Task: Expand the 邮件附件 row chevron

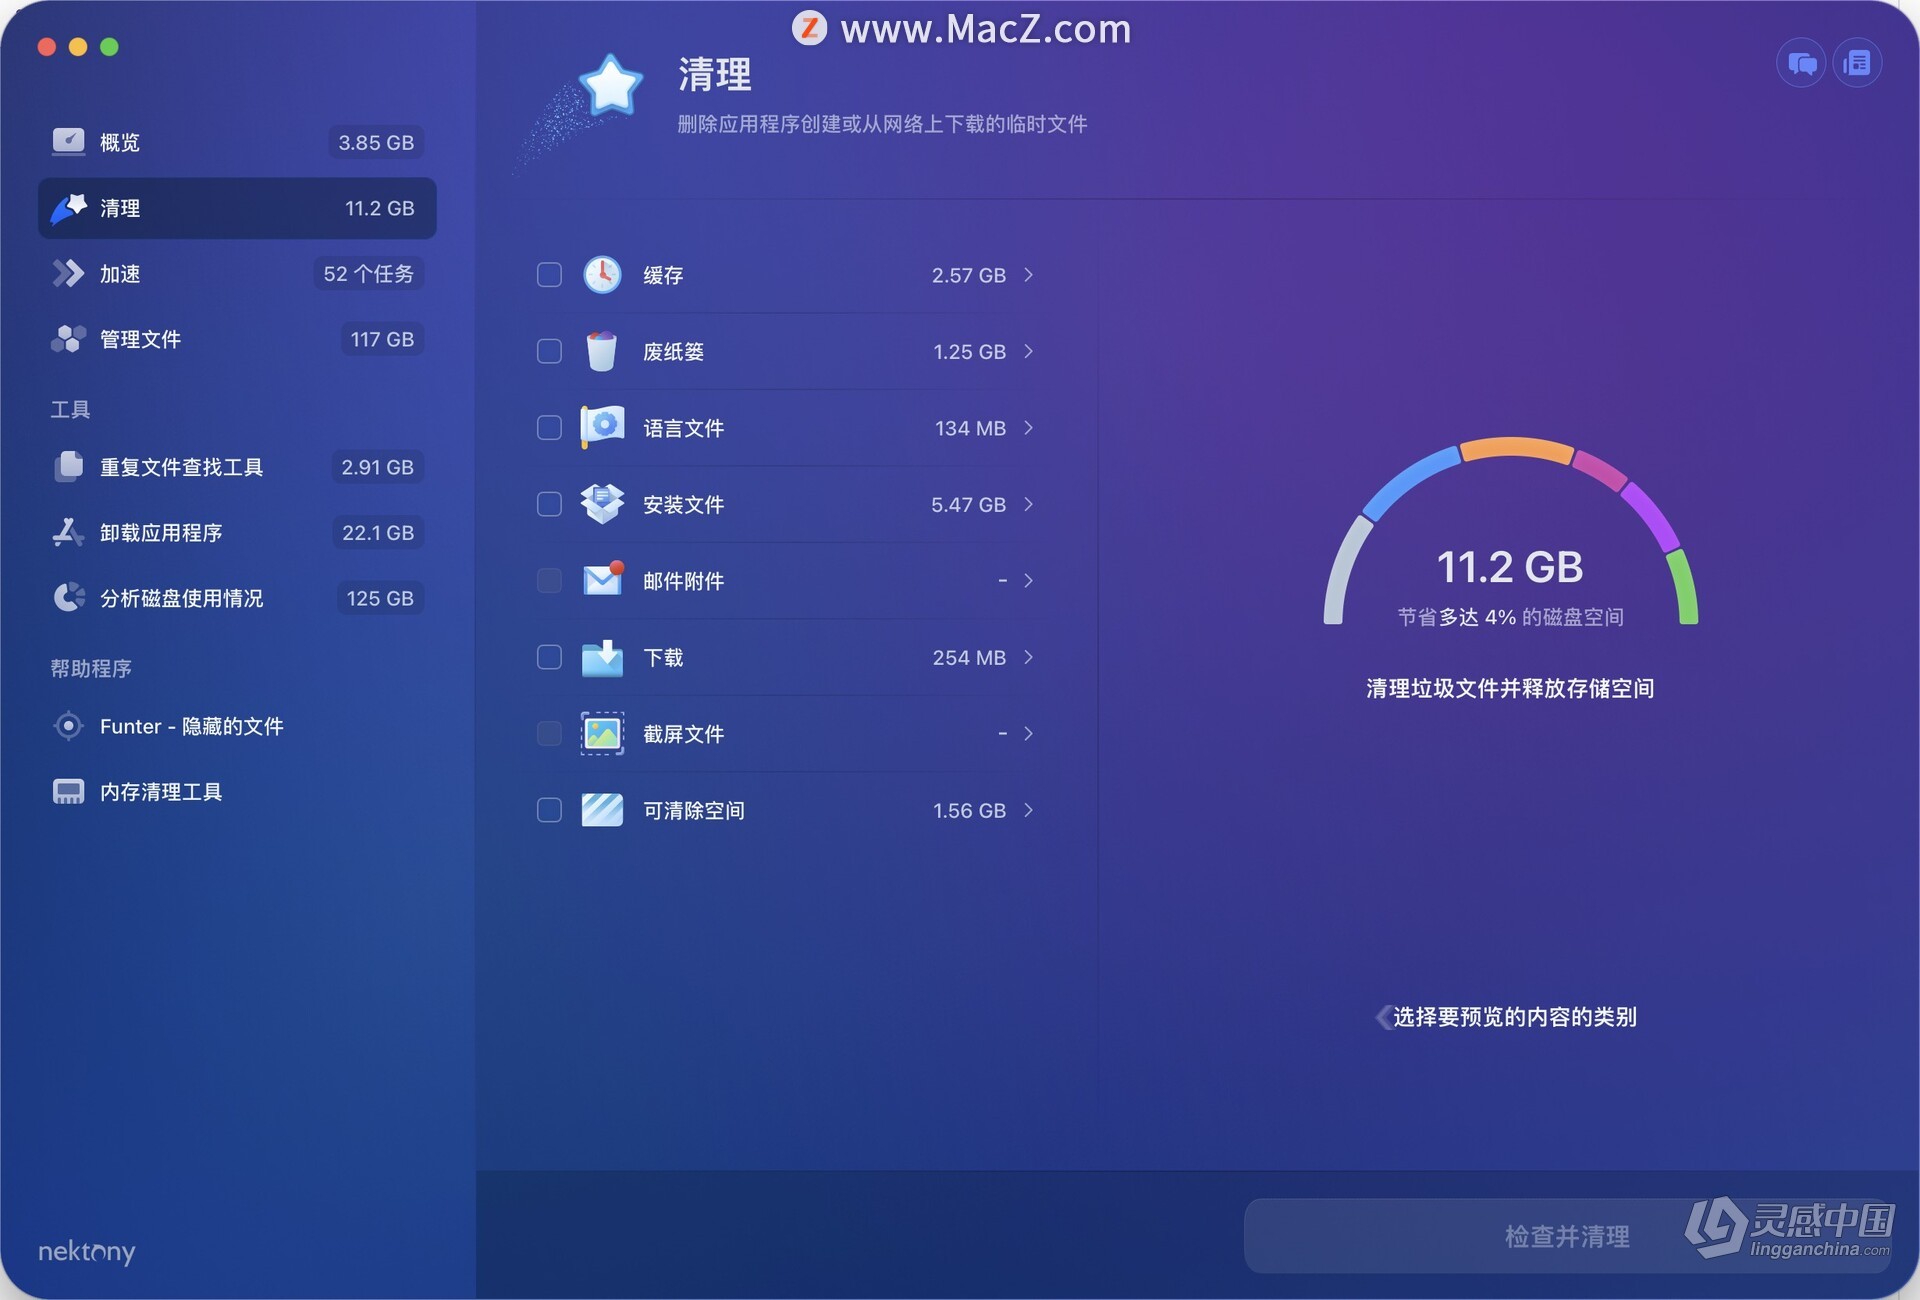Action: pyautogui.click(x=1028, y=580)
